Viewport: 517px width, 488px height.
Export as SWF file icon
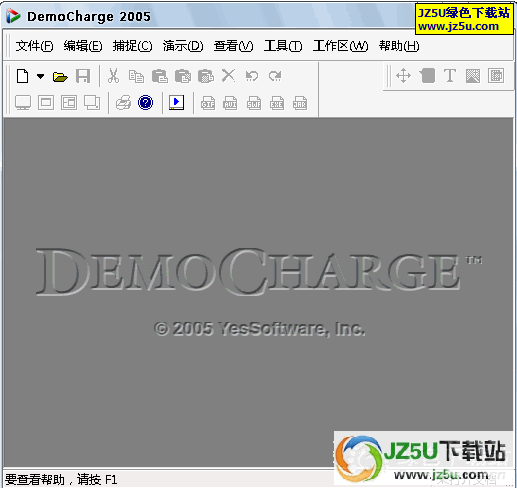pos(254,103)
